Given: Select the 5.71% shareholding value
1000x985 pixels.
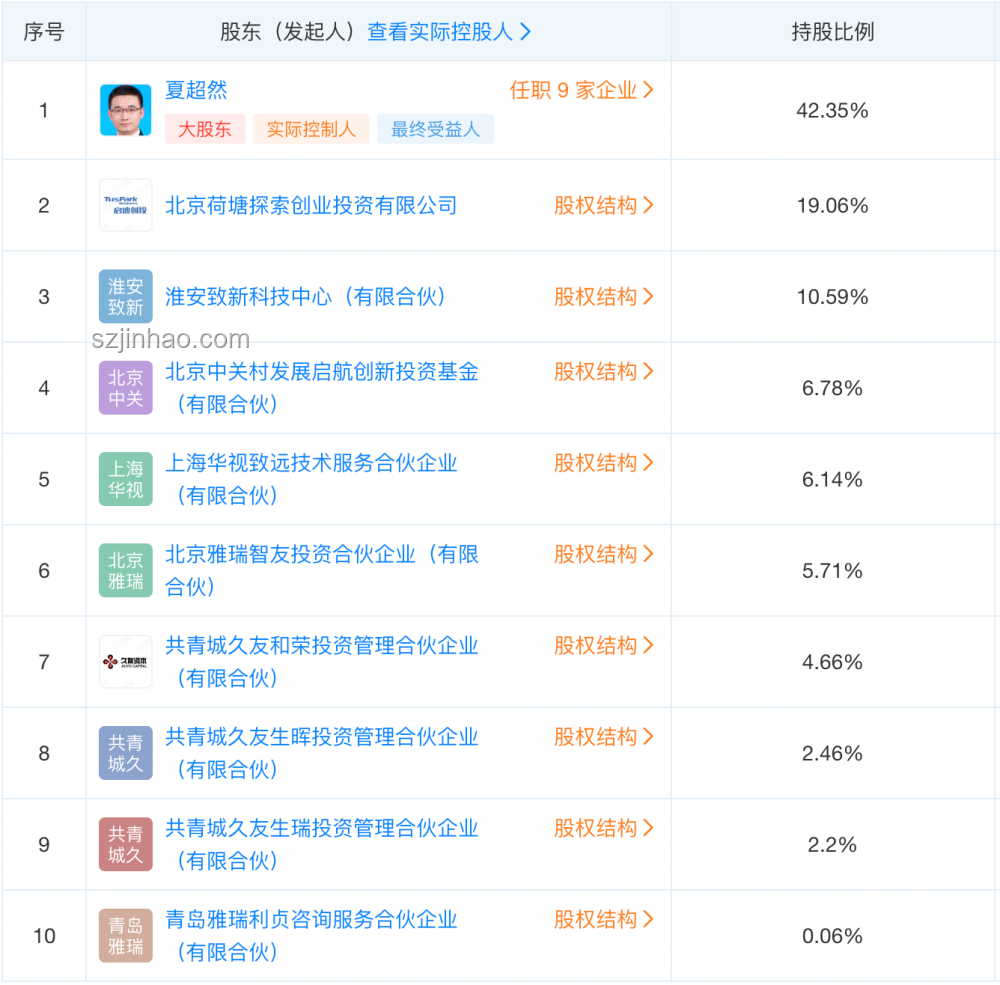Looking at the screenshot, I should tap(832, 570).
